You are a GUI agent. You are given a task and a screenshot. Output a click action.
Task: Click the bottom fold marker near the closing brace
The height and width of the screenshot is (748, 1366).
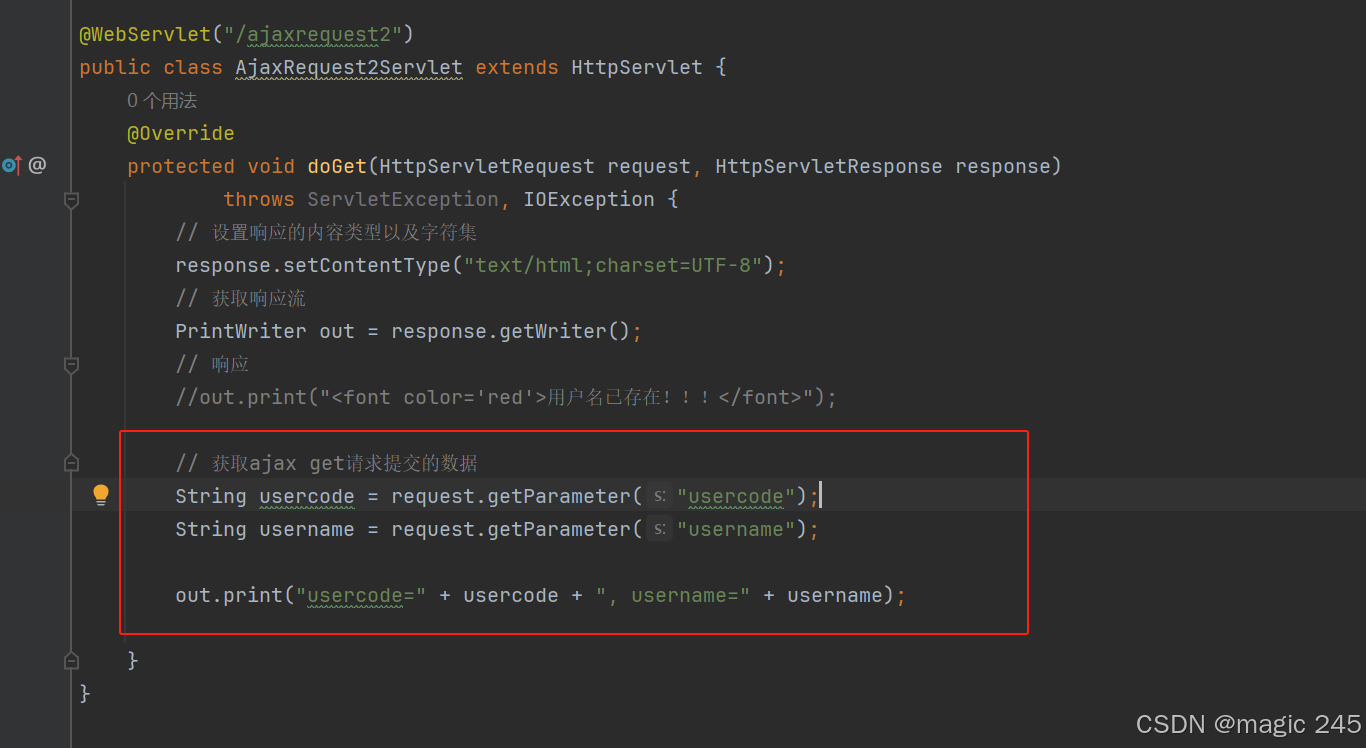coord(71,660)
